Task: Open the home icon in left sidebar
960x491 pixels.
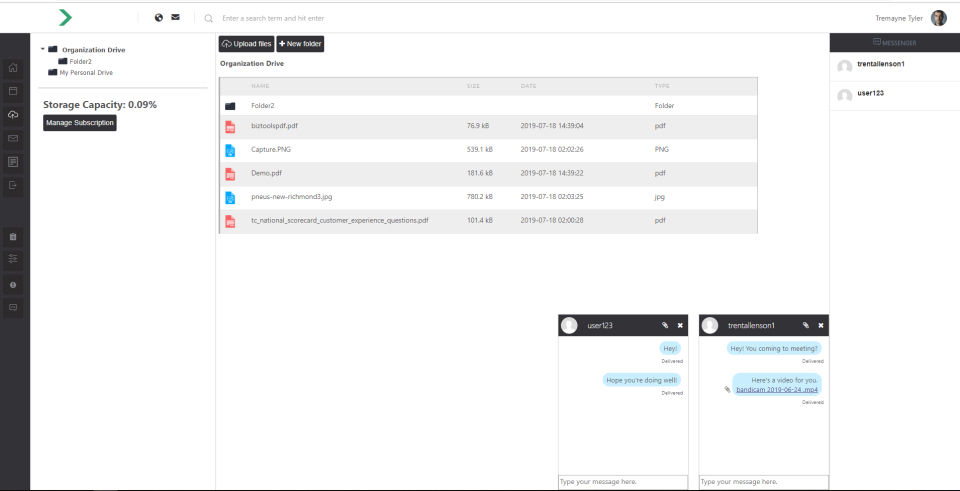Action: 13,67
